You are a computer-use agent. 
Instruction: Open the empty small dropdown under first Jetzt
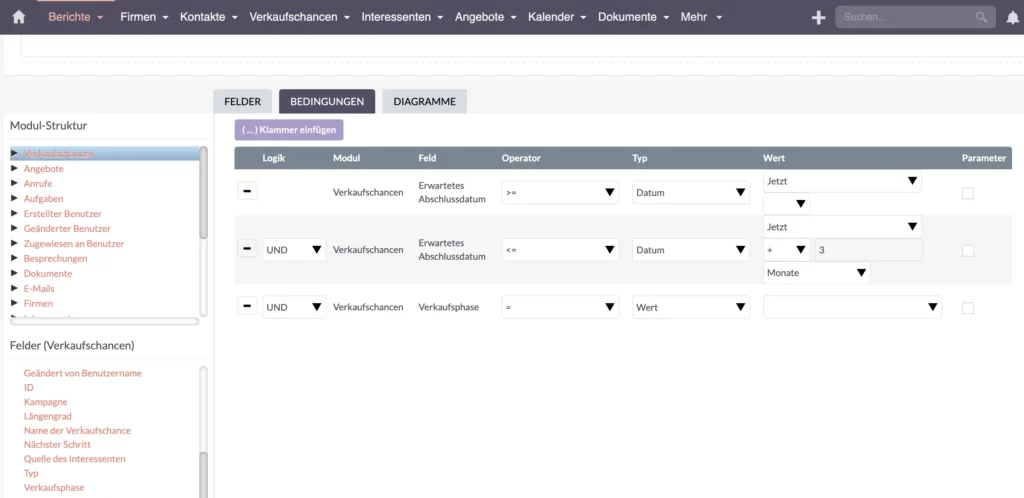click(786, 204)
